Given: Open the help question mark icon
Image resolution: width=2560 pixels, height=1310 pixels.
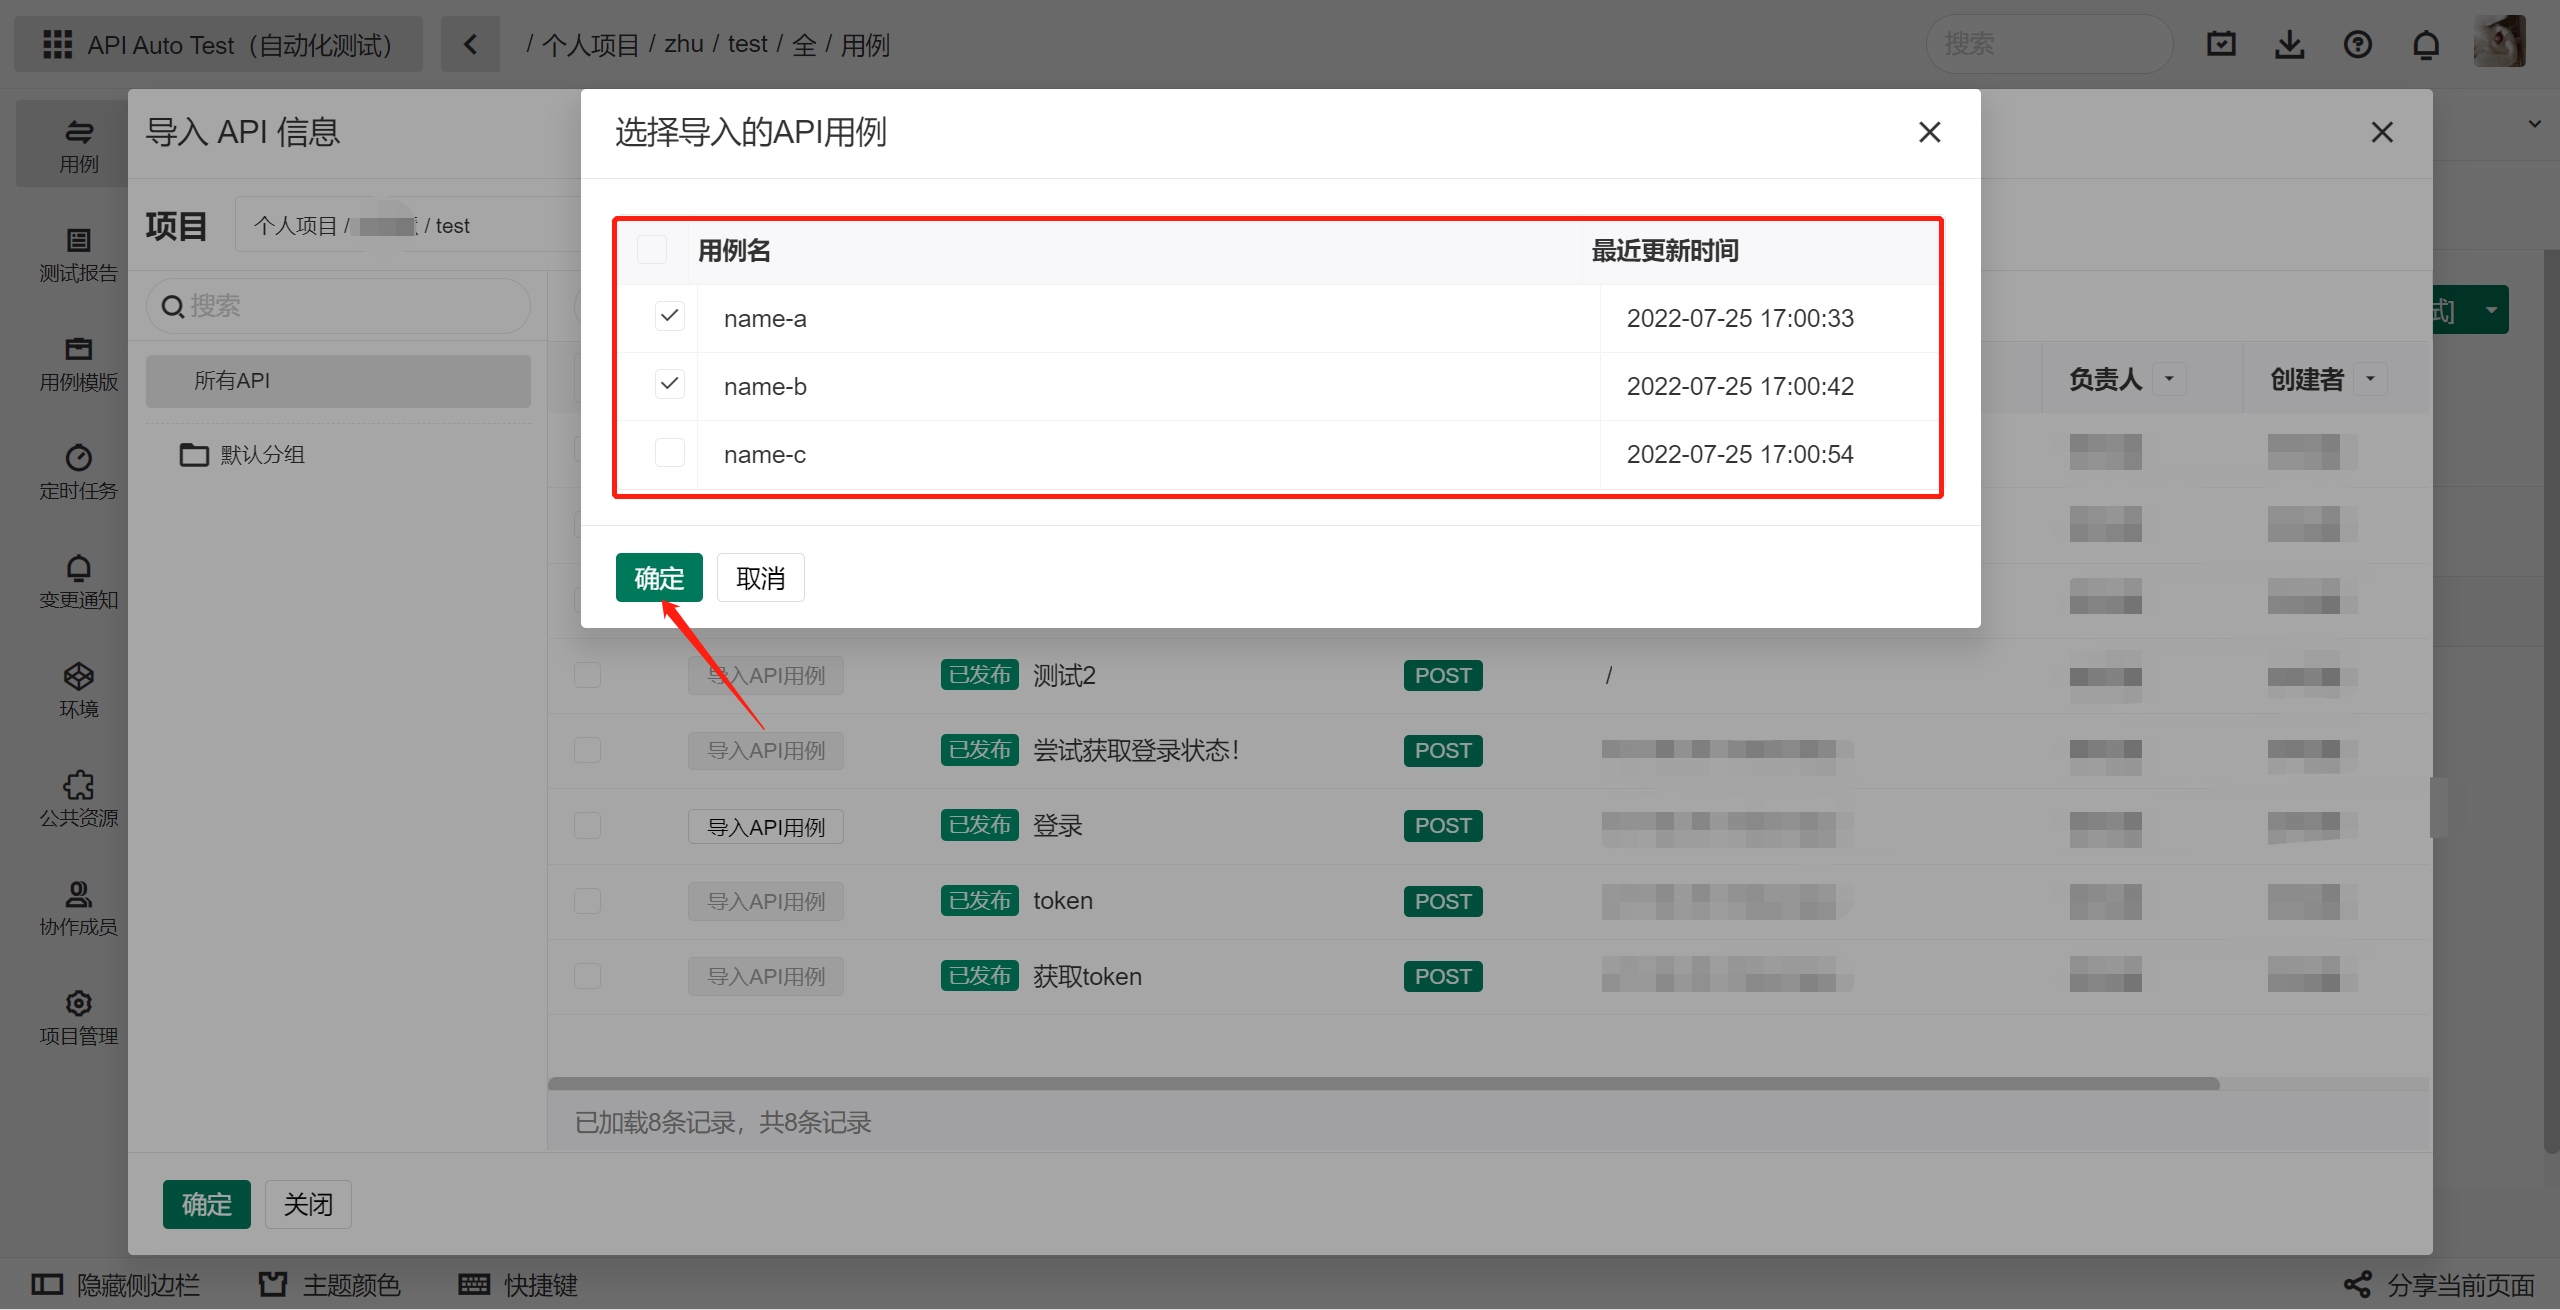Looking at the screenshot, I should click(x=2357, y=44).
